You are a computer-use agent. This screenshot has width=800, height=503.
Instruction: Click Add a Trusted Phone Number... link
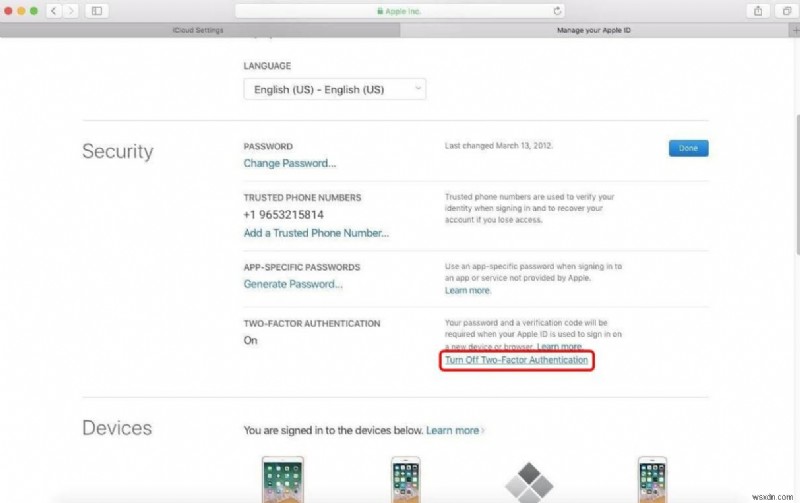click(x=316, y=233)
